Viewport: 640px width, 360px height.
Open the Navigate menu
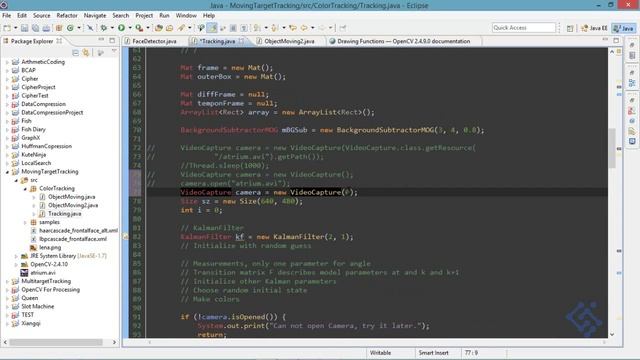tap(95, 15)
